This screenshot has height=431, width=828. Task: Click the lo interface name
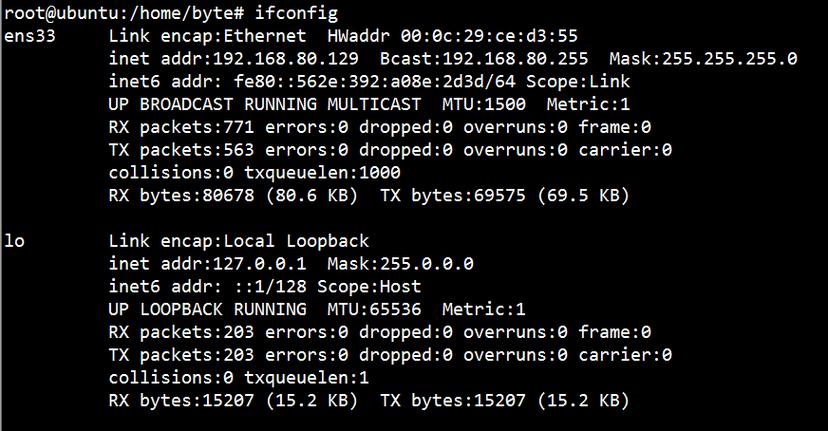[x=14, y=241]
